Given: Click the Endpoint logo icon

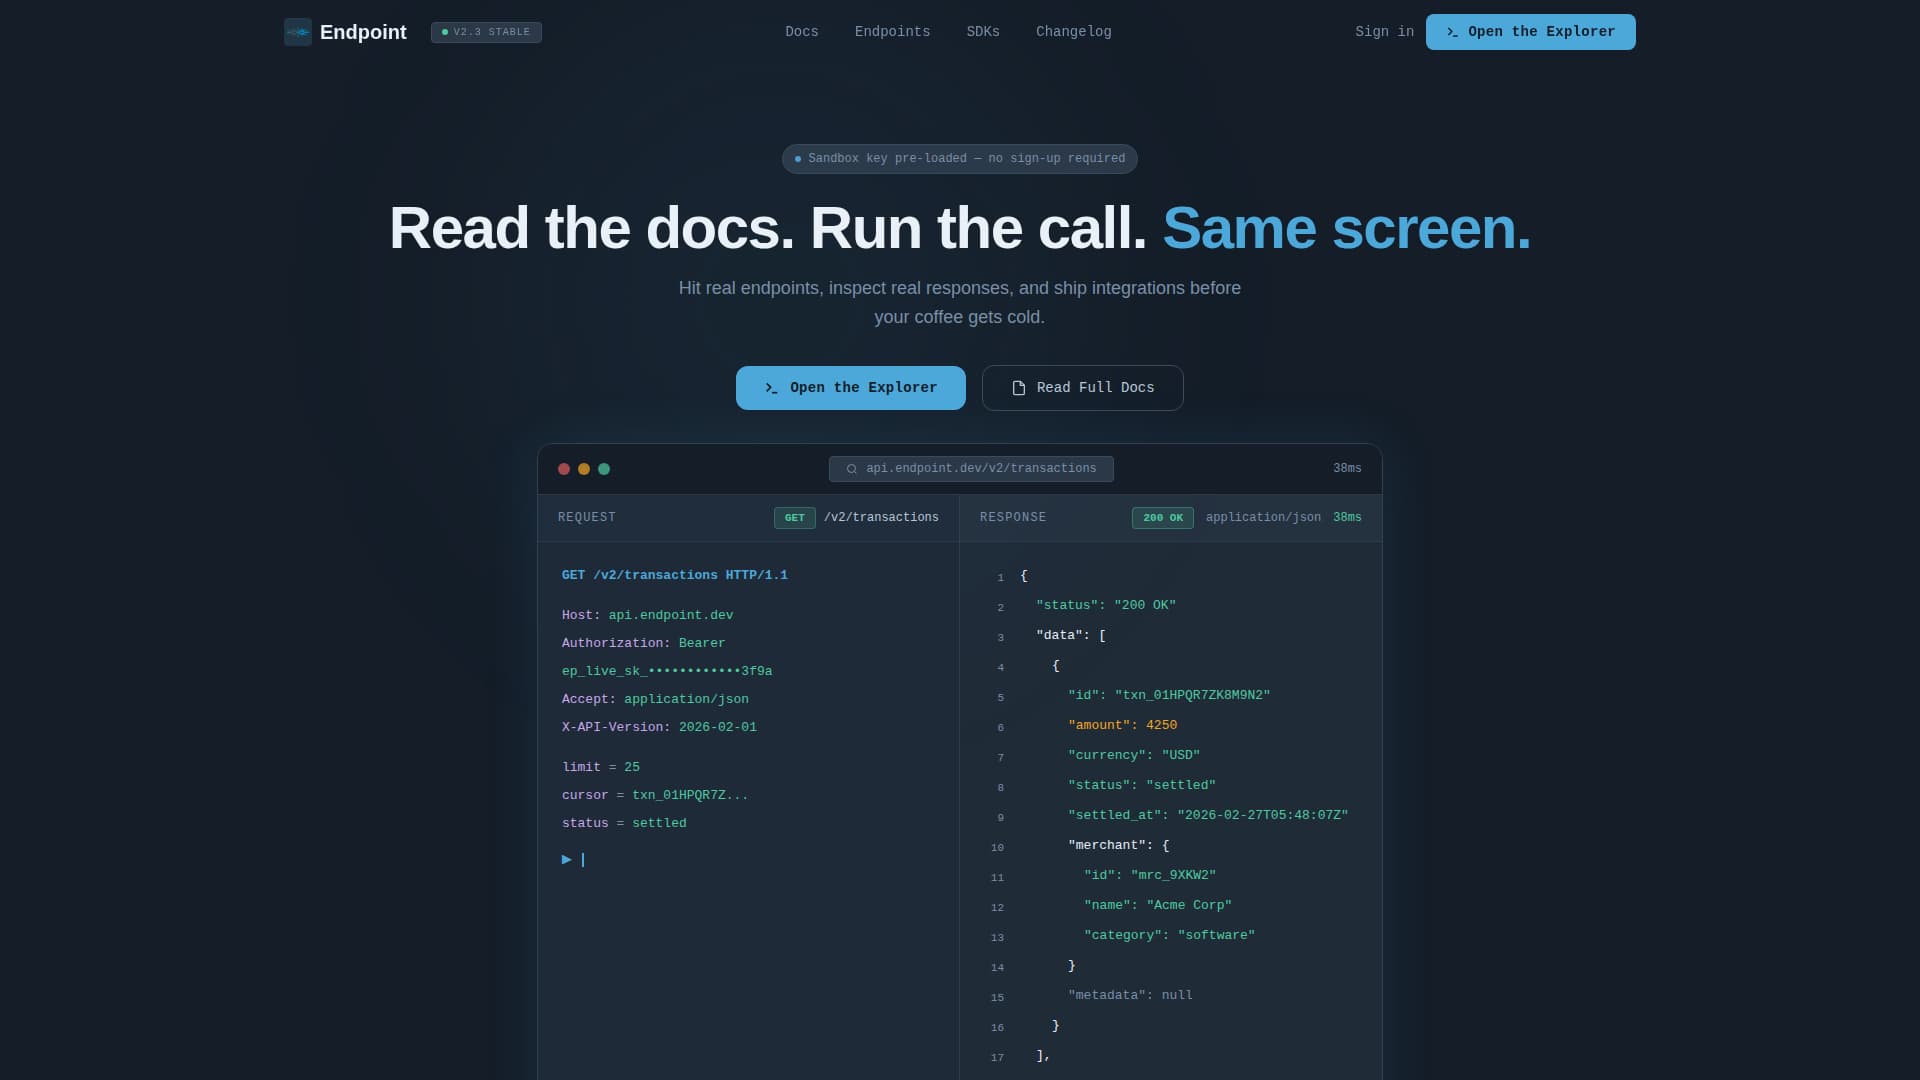Looking at the screenshot, I should (298, 32).
